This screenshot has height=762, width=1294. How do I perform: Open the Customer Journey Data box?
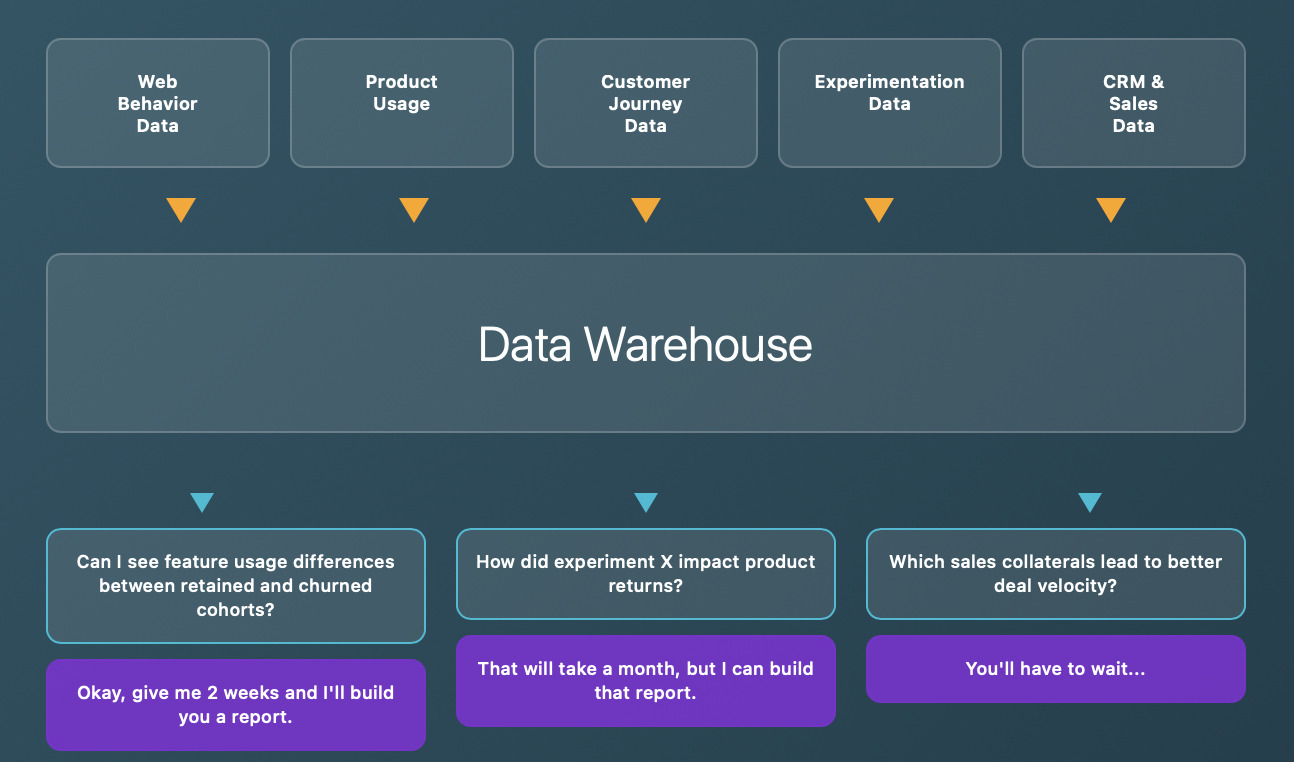pyautogui.click(x=645, y=102)
